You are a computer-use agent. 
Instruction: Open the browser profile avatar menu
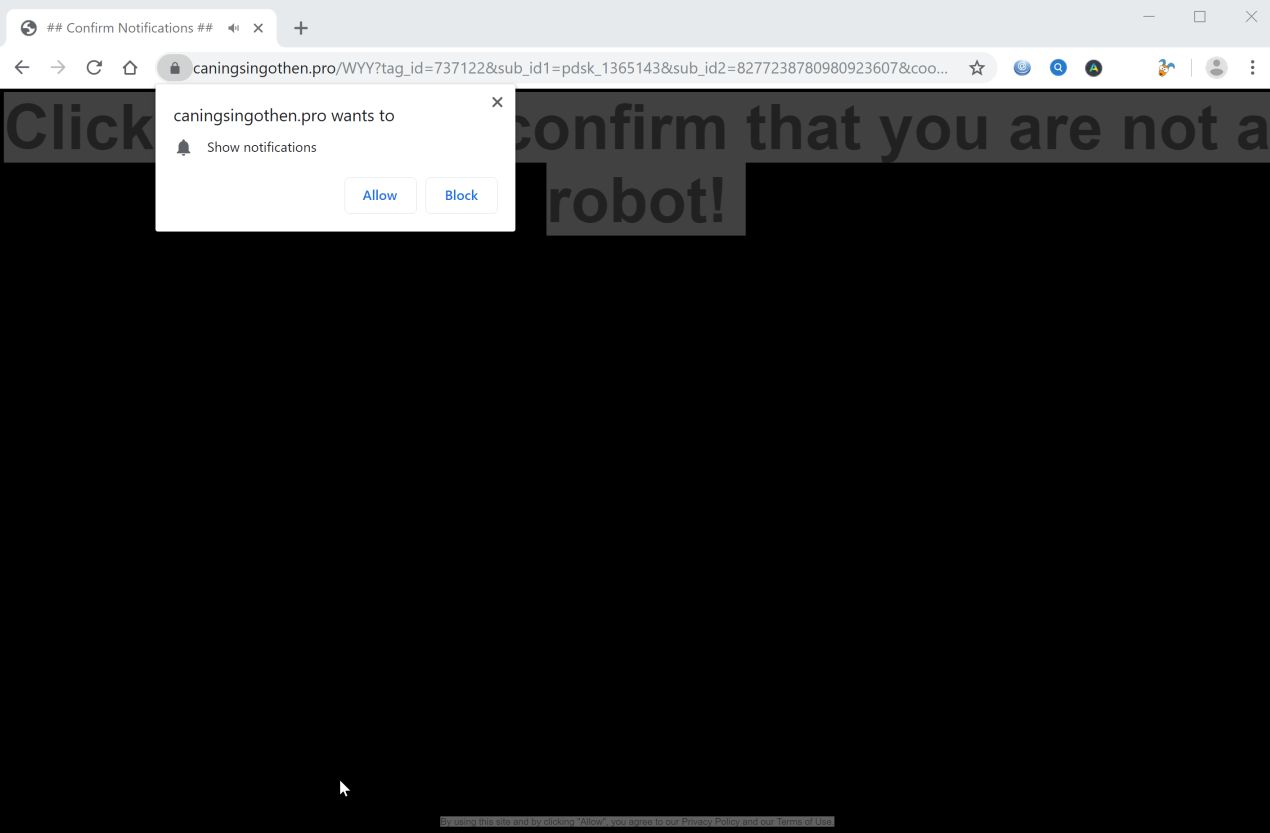pos(1216,67)
